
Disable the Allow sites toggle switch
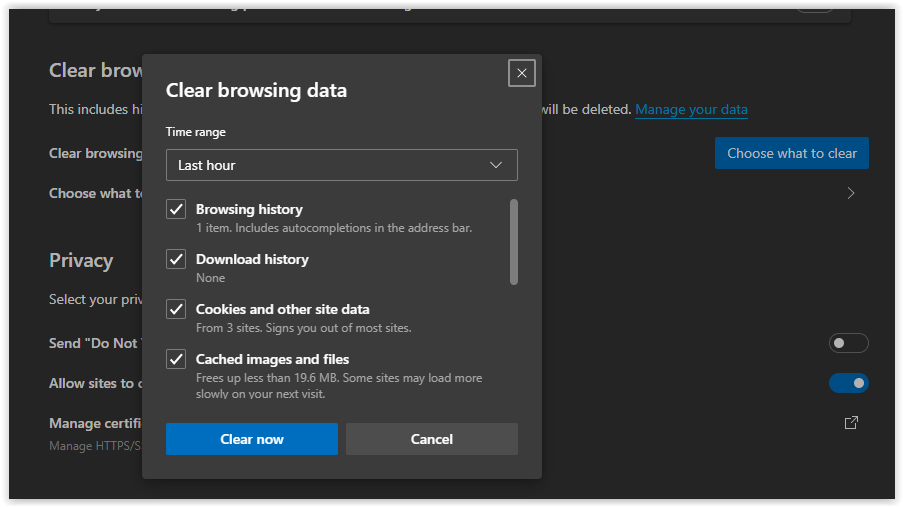pos(848,383)
